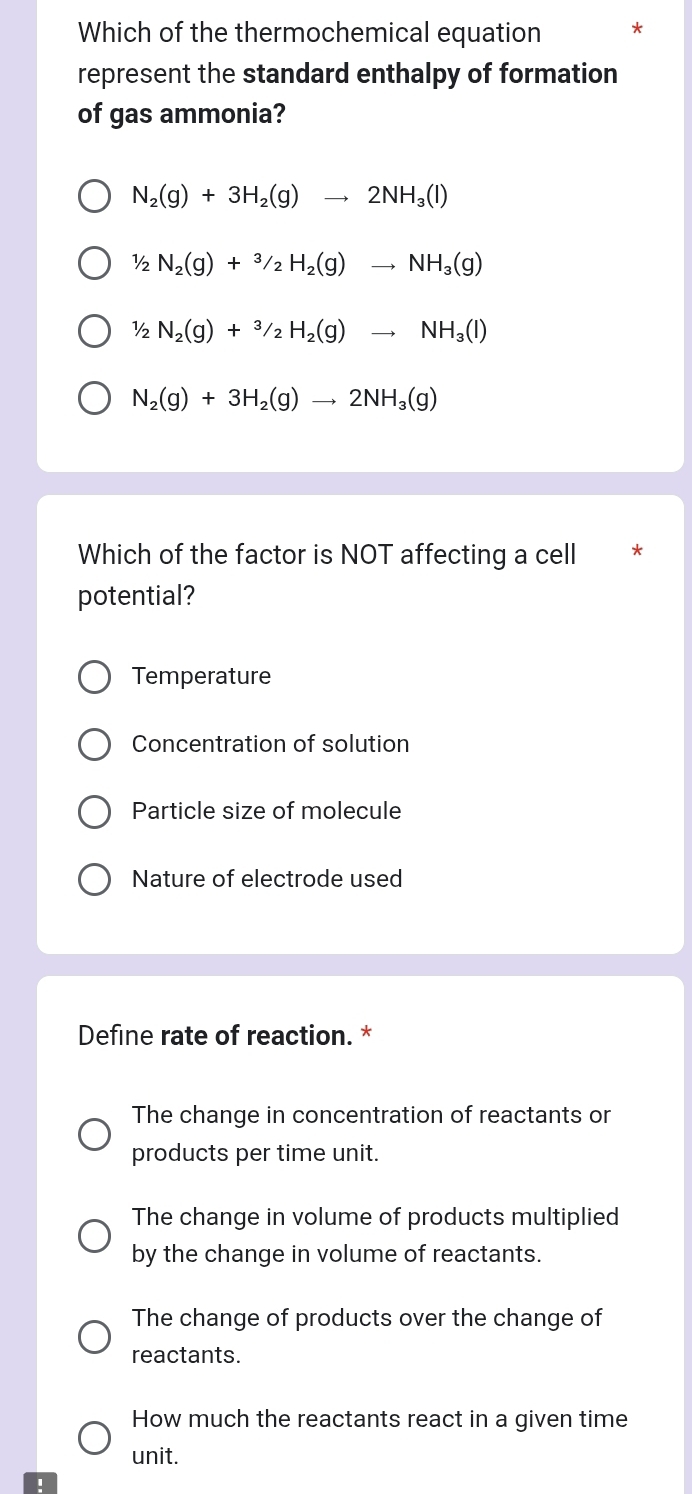Select answer N₂(g) + 3H₂(g) → 2NH₃(l)

94,196
